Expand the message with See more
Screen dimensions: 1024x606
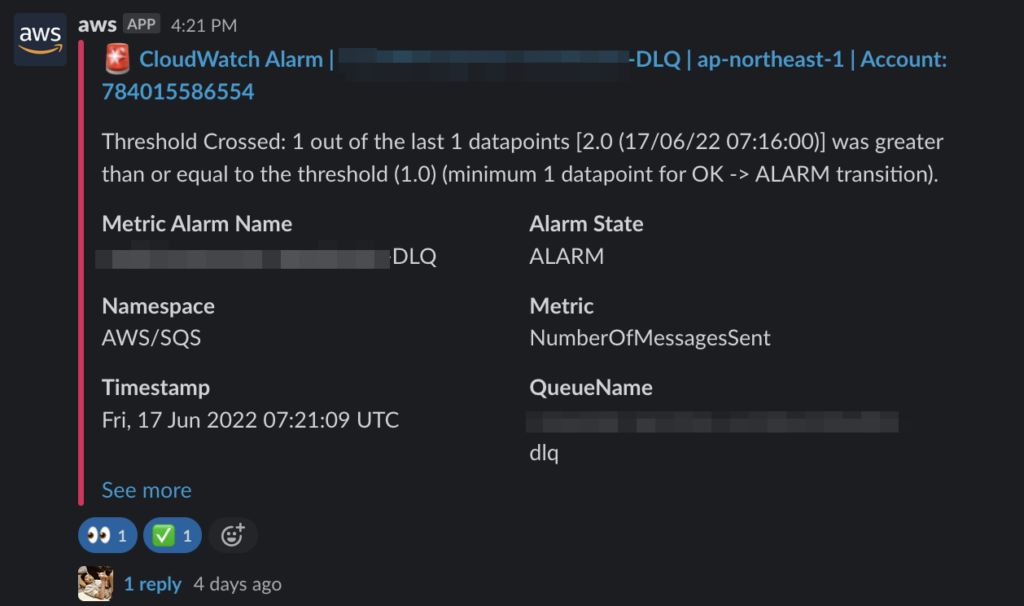146,490
